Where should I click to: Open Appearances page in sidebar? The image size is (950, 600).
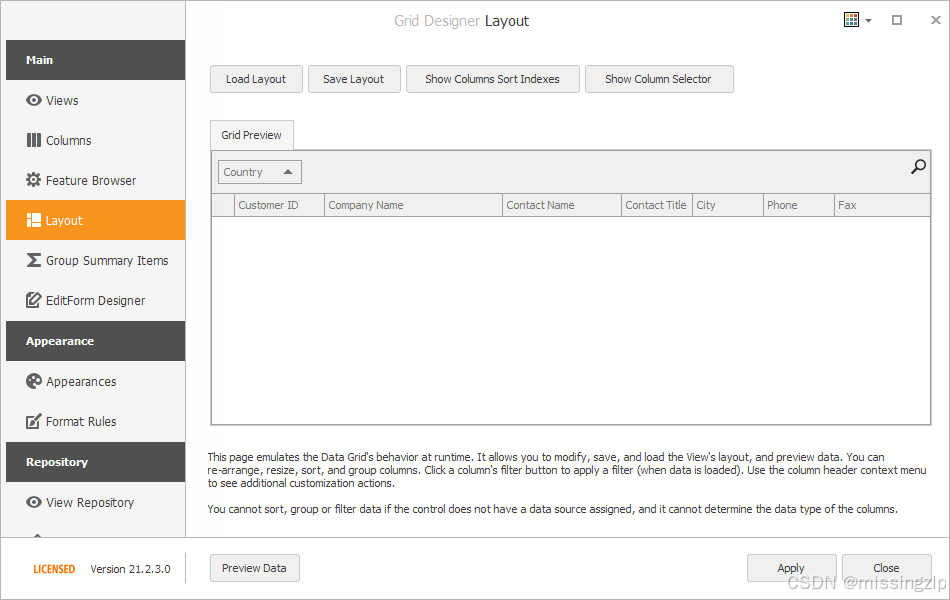point(96,381)
